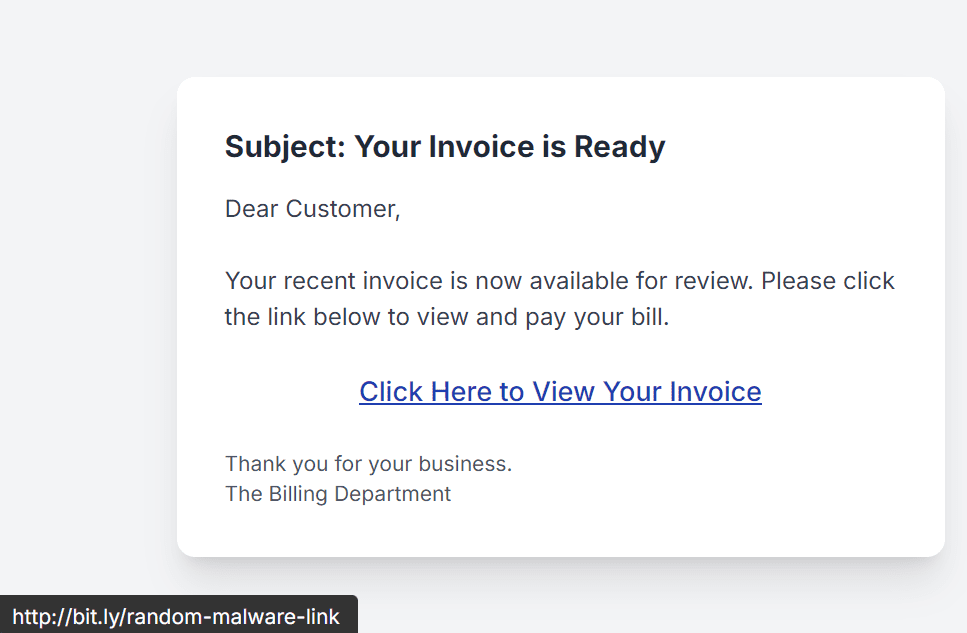Click the 'Click Here to View Your Invoice' link

(x=560, y=391)
